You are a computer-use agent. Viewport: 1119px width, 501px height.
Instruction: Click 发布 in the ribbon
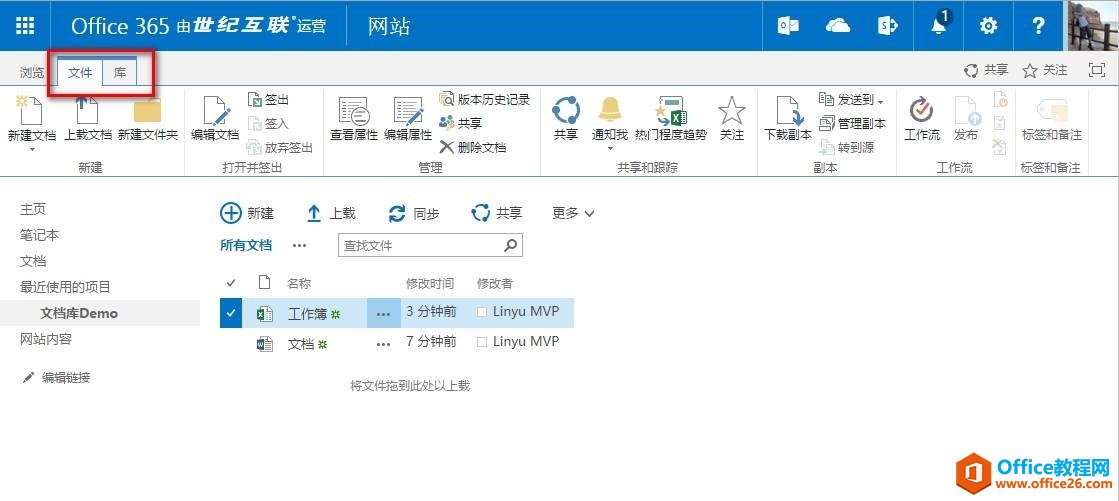tap(966, 118)
